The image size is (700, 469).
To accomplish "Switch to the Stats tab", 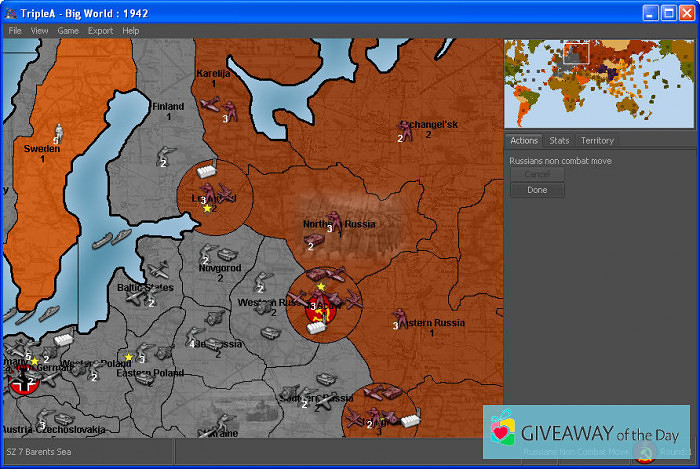I will [x=559, y=141].
